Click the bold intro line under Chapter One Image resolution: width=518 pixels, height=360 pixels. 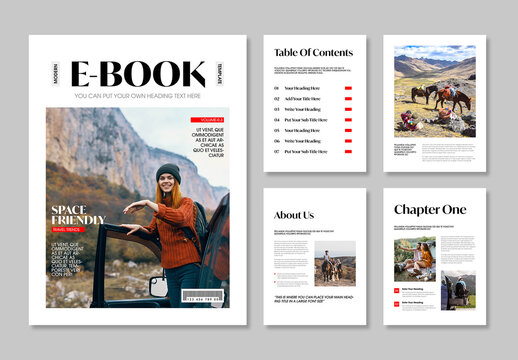click(x=424, y=228)
